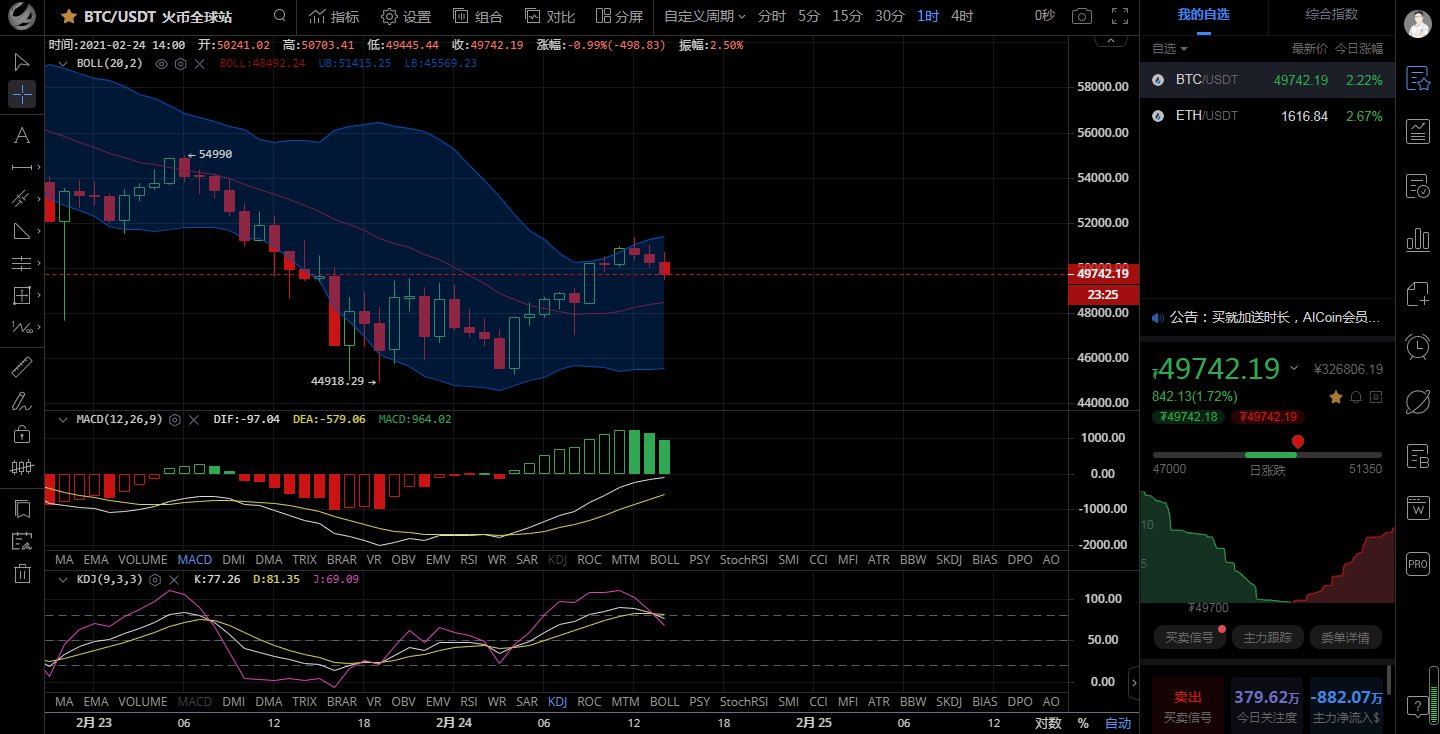The width and height of the screenshot is (1440, 734).
Task: Switch to 分时 view
Action: pos(771,16)
